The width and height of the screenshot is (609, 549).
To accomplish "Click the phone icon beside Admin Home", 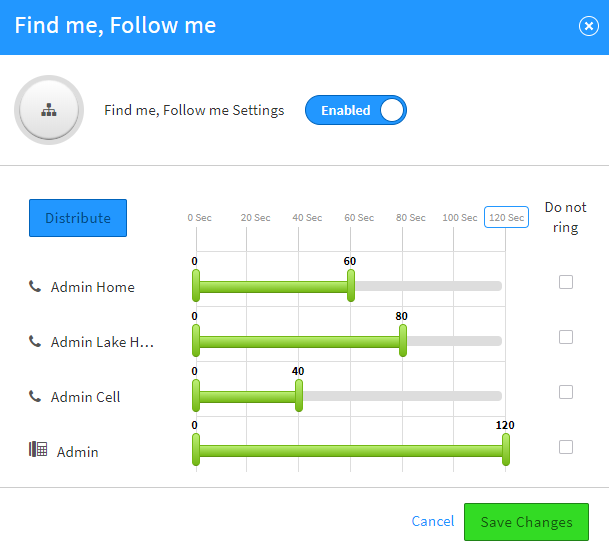I will 36,287.
